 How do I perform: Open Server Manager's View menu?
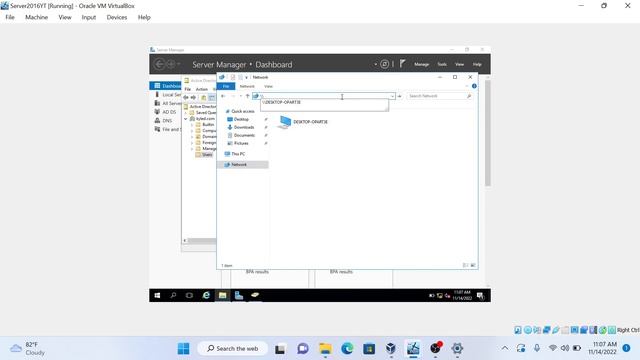(459, 64)
